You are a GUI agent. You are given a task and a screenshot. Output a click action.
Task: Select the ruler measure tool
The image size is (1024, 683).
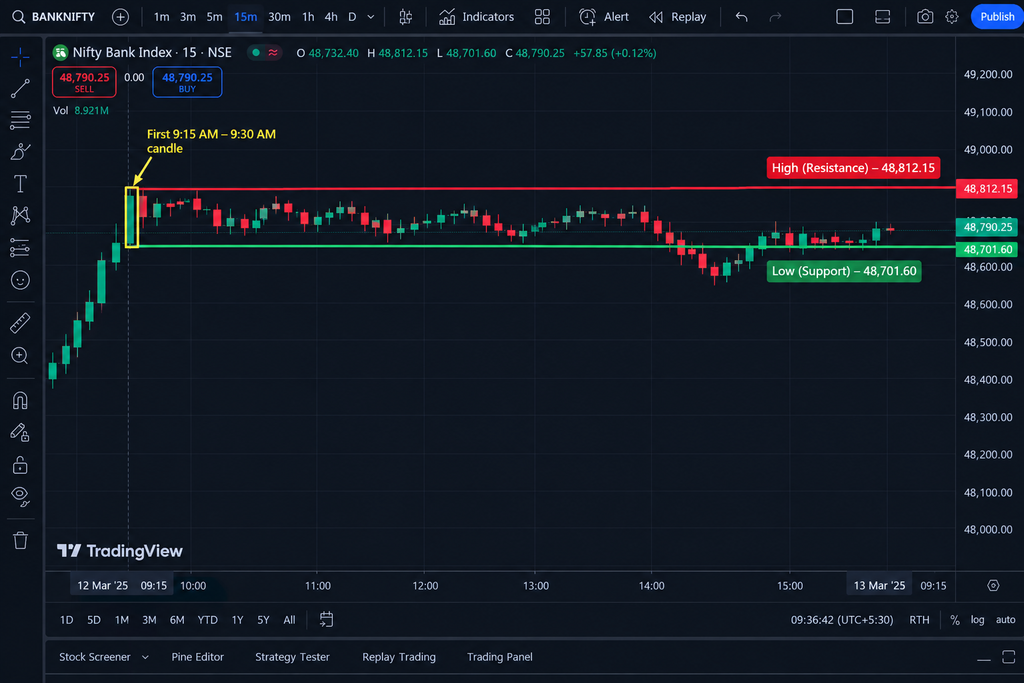[x=20, y=323]
